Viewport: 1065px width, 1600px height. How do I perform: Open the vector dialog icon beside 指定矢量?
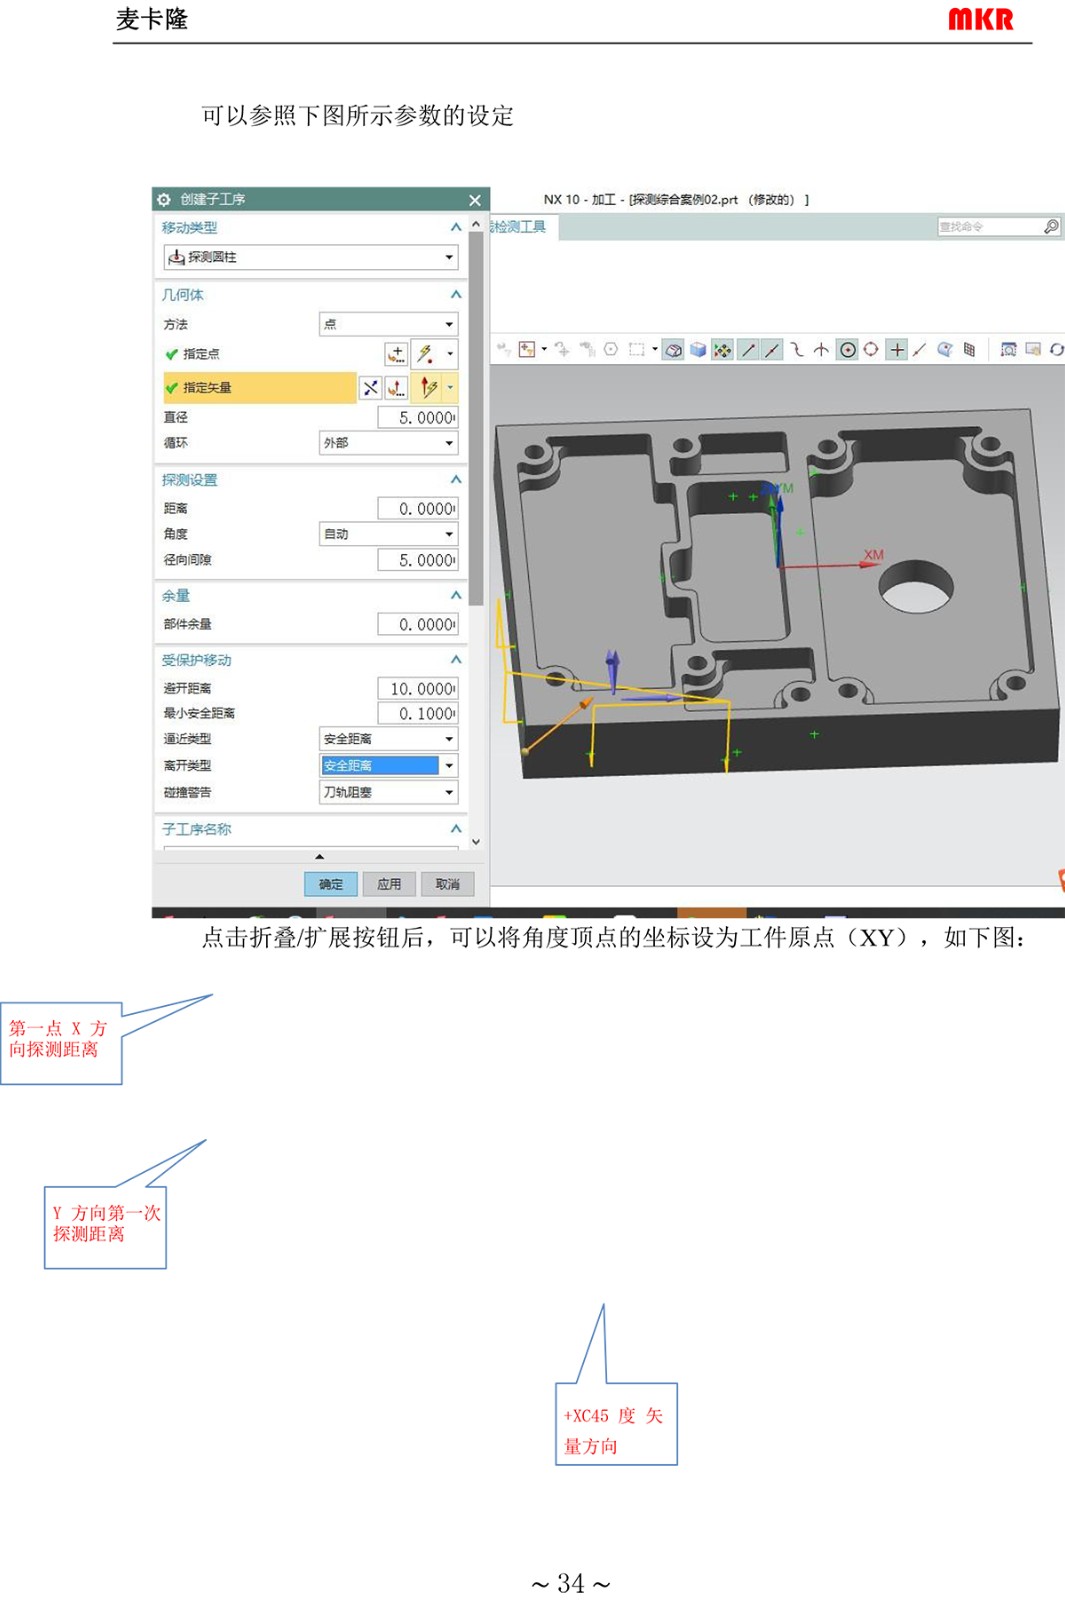(396, 388)
